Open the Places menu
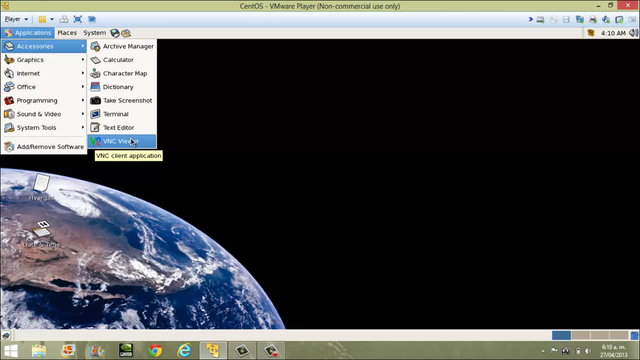Screen dimensions: 640x360 tap(67, 33)
